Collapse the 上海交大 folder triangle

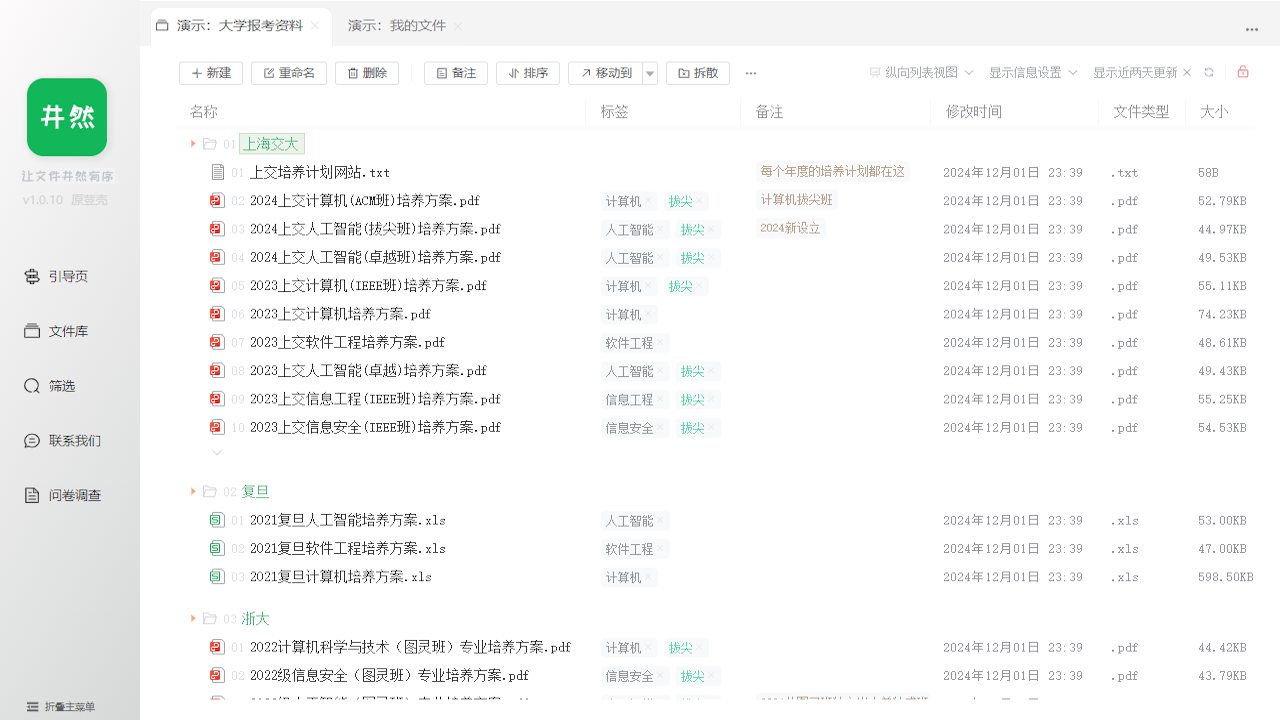pyautogui.click(x=193, y=144)
